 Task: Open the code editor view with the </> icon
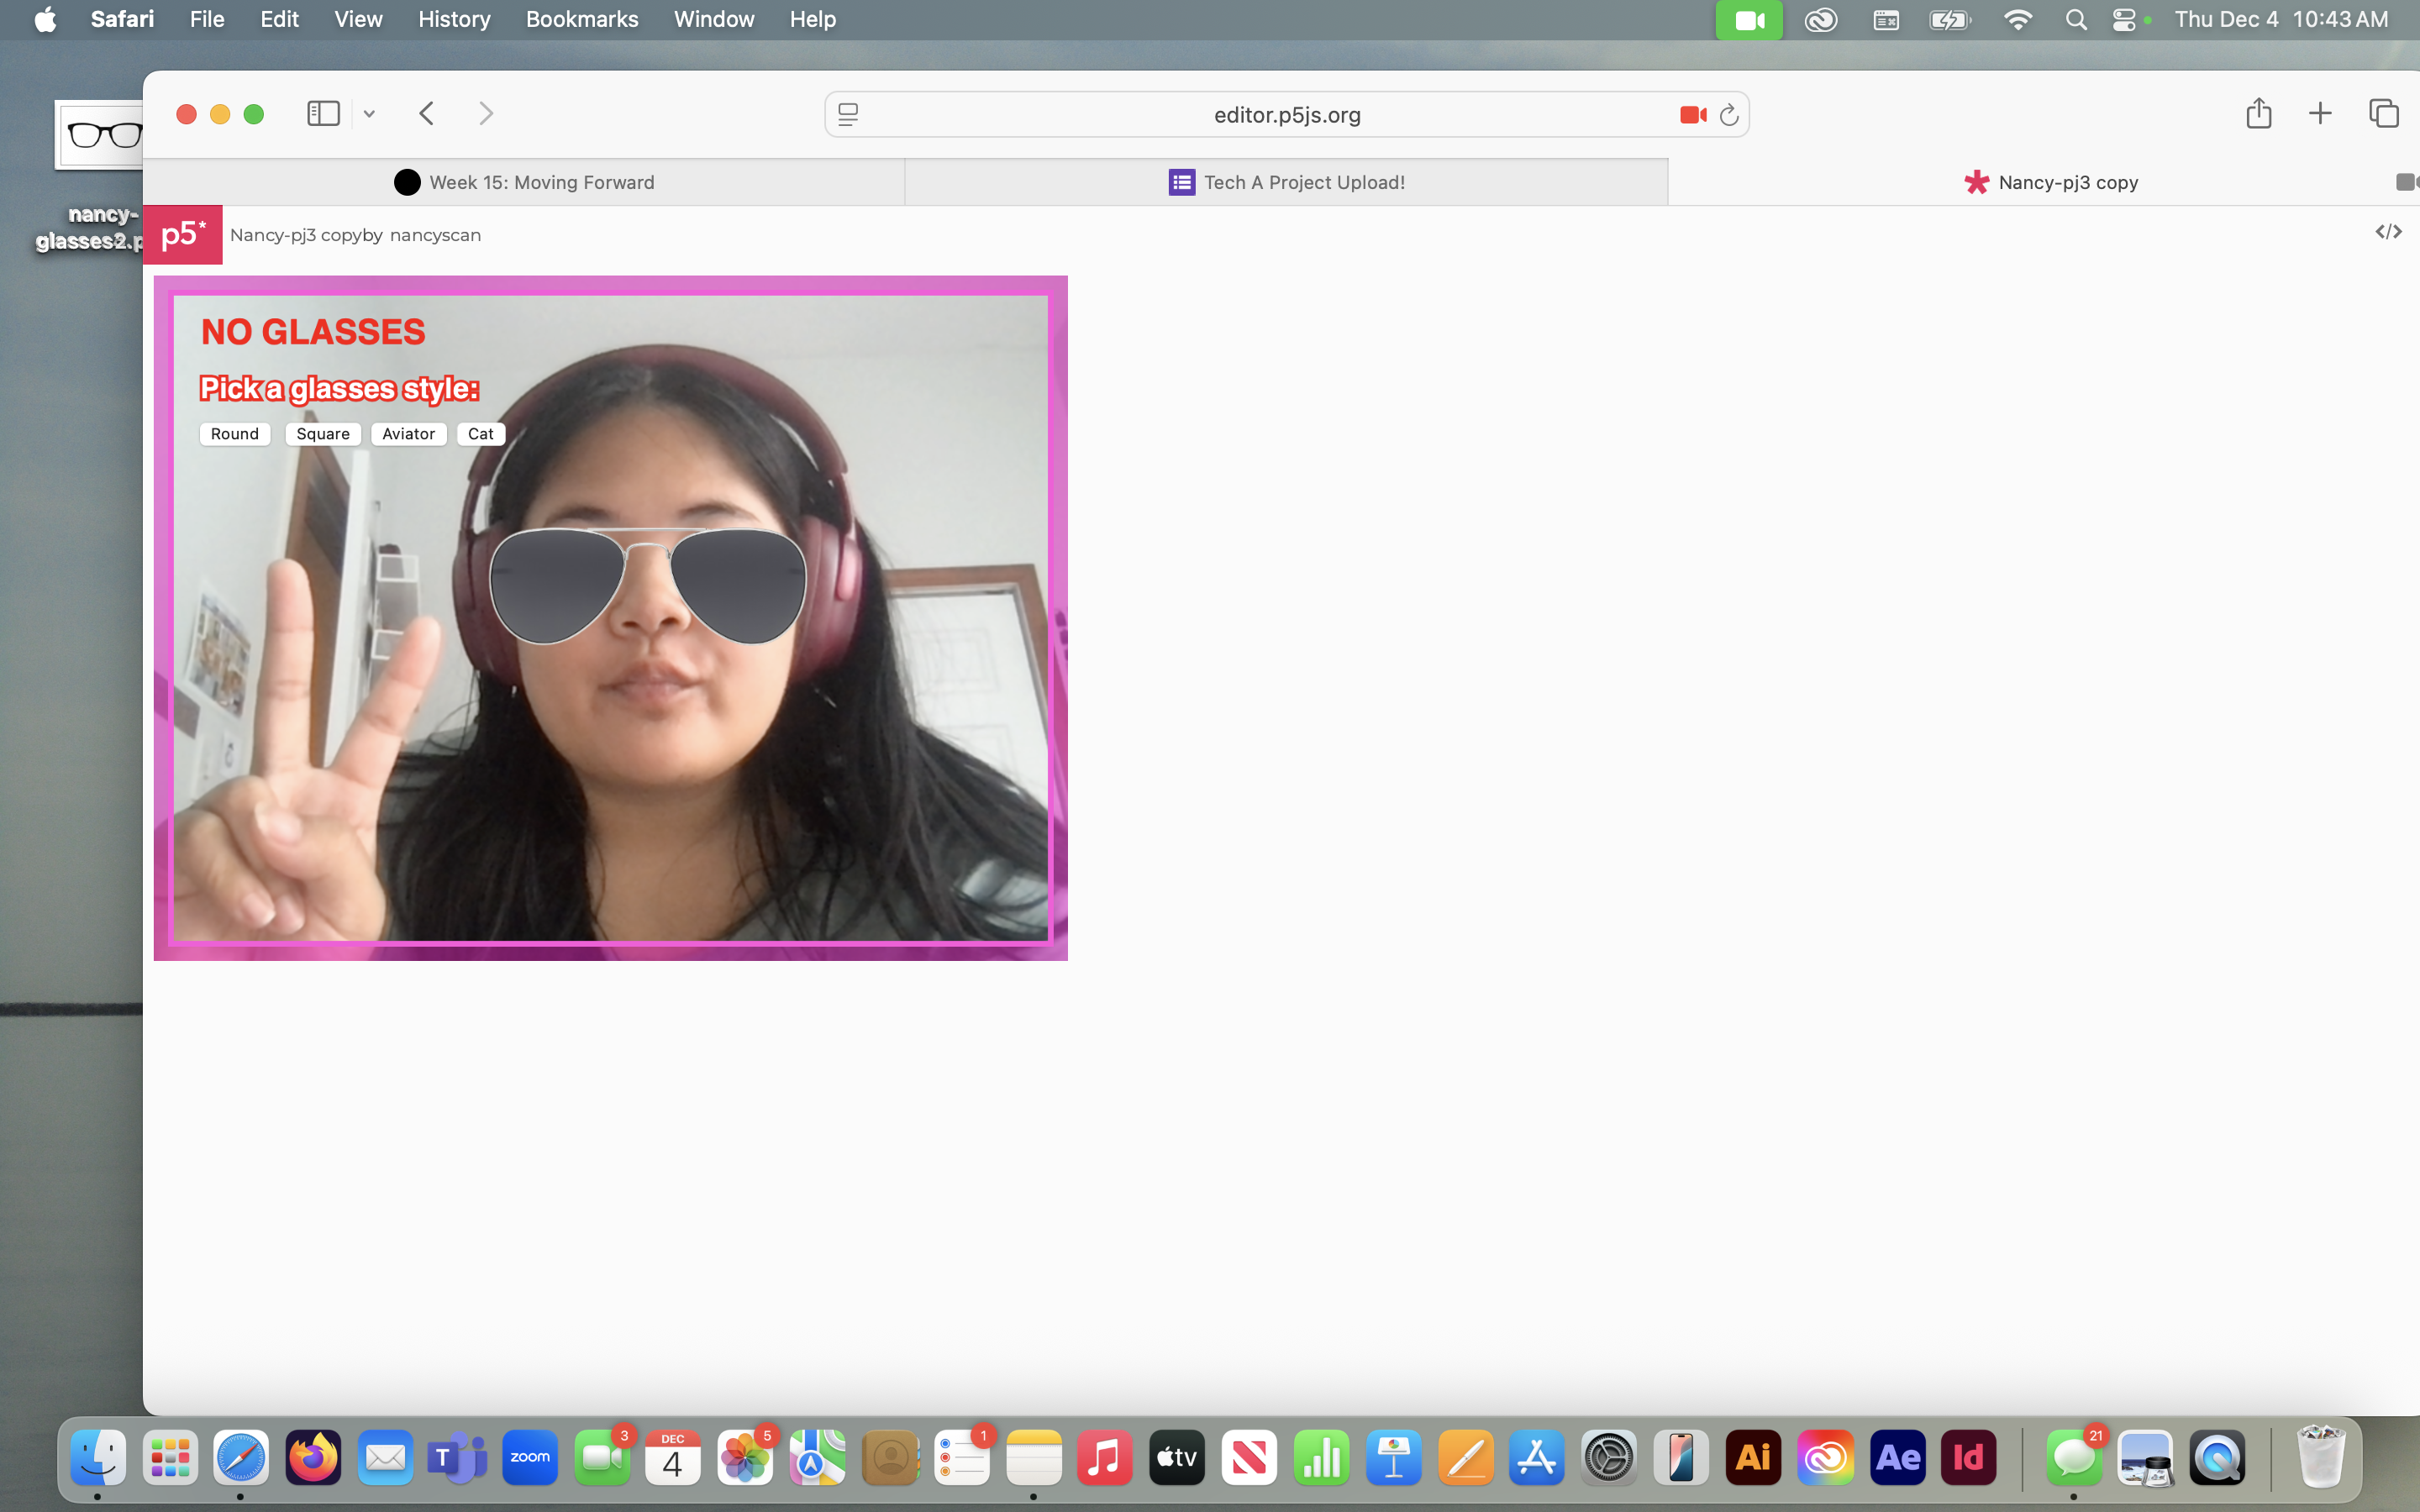2390,231
